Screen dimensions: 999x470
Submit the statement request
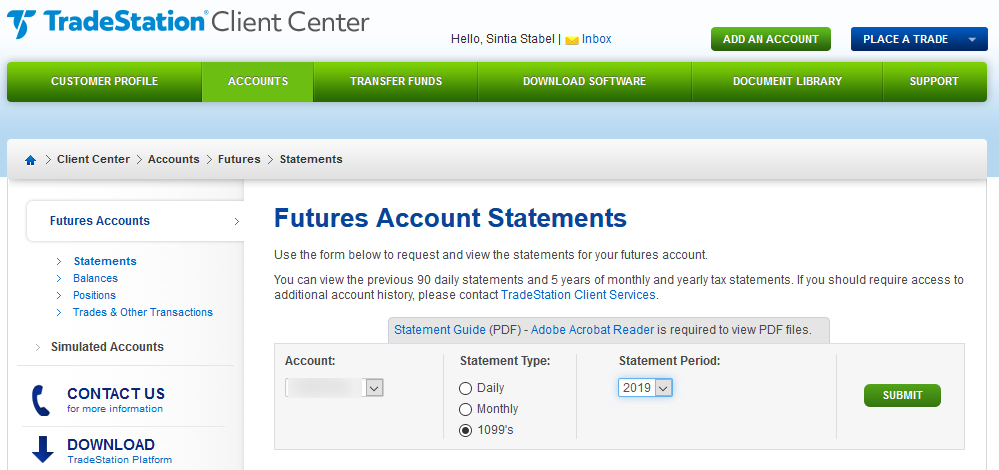[x=902, y=395]
